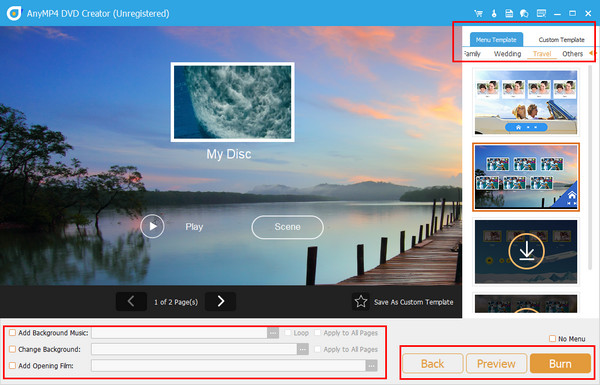Screen dimensions: 600x385
Task: Click the save project disk icon
Action: 509,13
